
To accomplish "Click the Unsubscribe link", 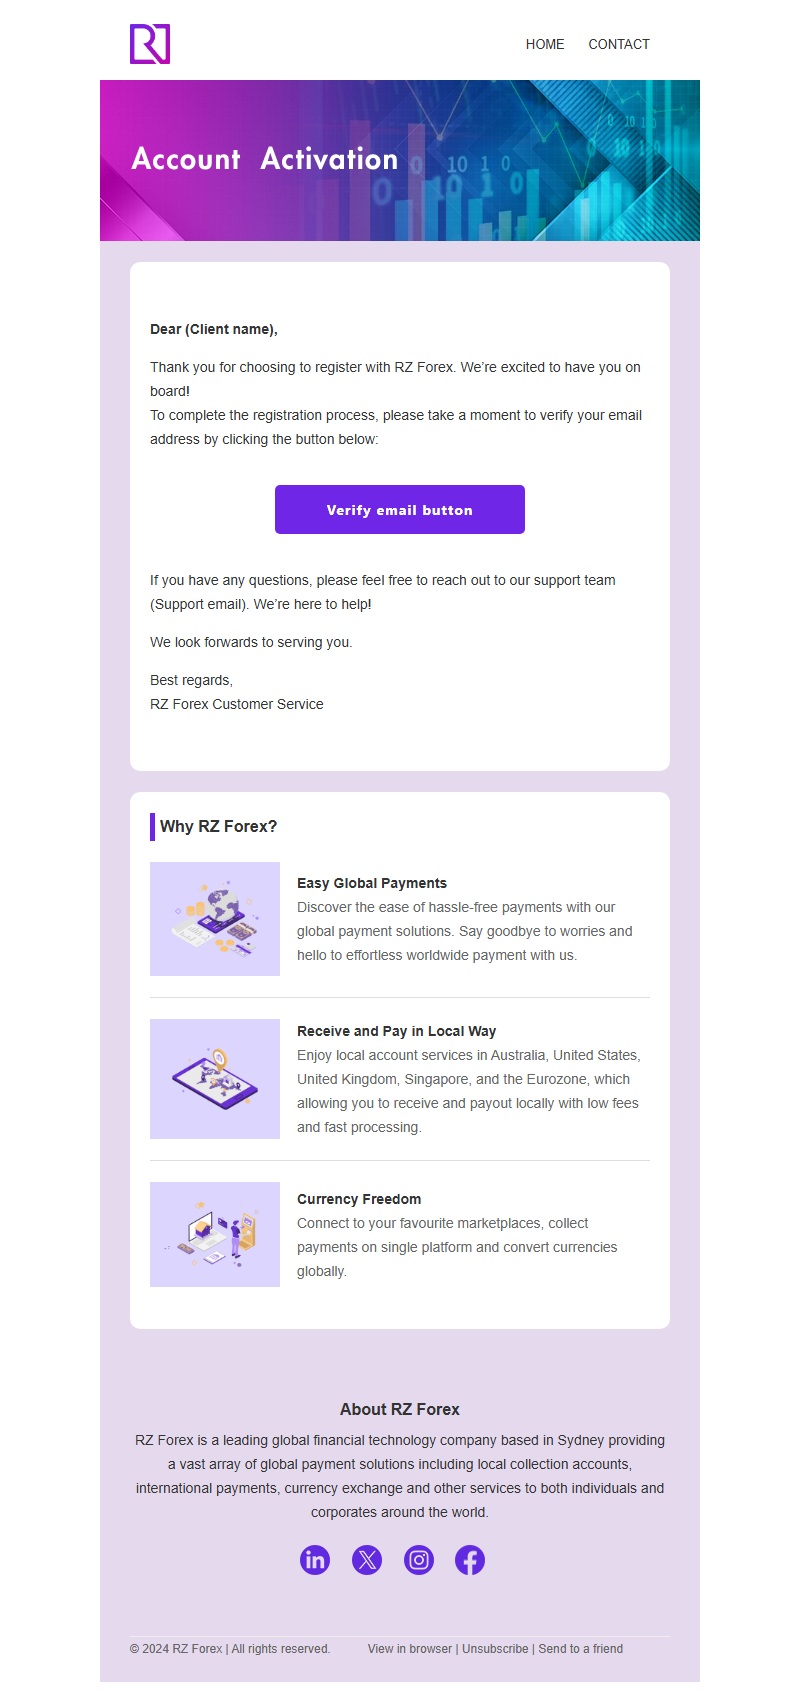I will (x=495, y=1649).
